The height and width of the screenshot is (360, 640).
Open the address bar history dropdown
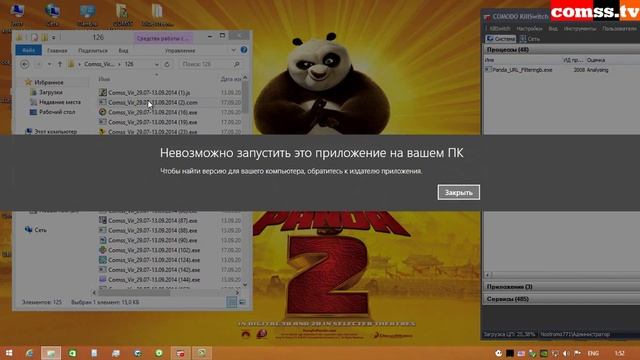click(x=157, y=64)
